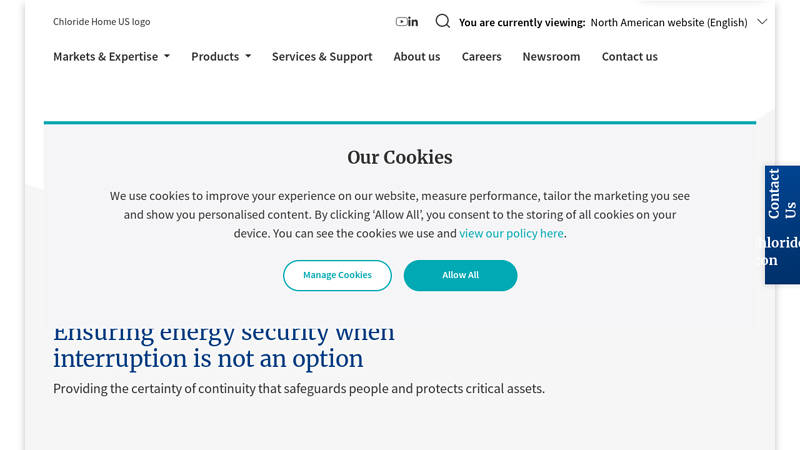Navigate to the Newsroom section

[x=551, y=57]
